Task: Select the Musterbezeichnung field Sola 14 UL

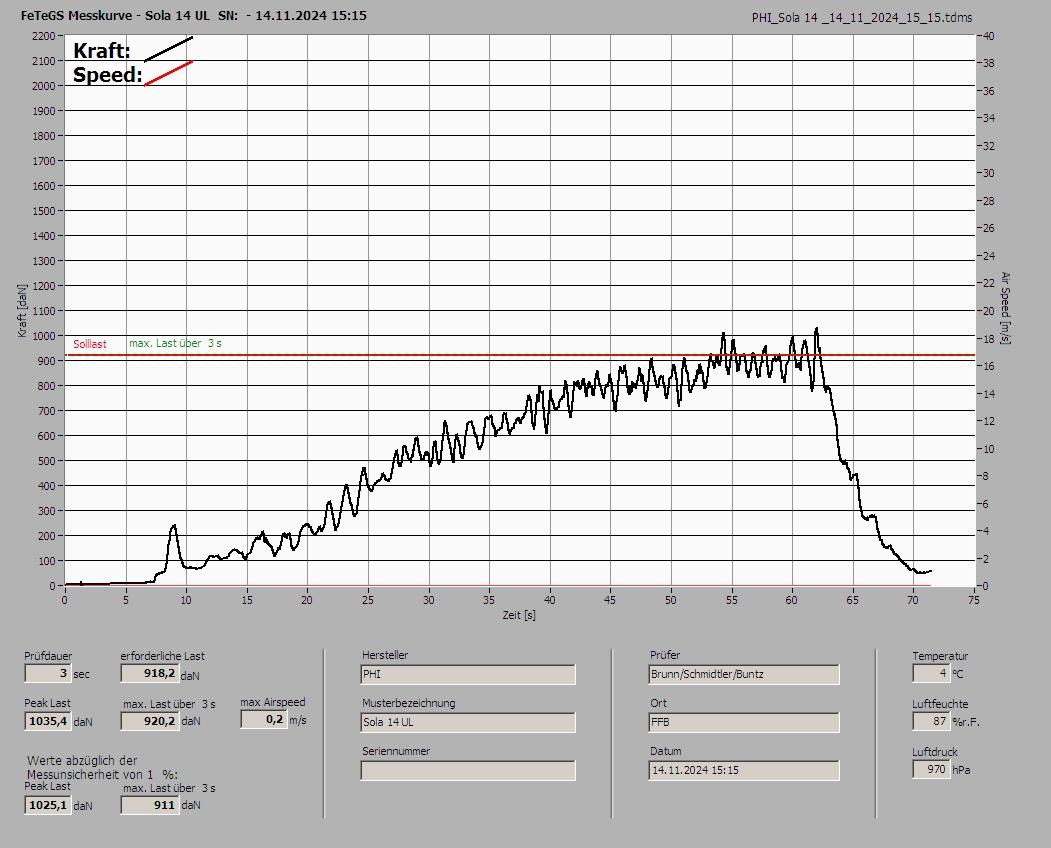Action: click(468, 723)
